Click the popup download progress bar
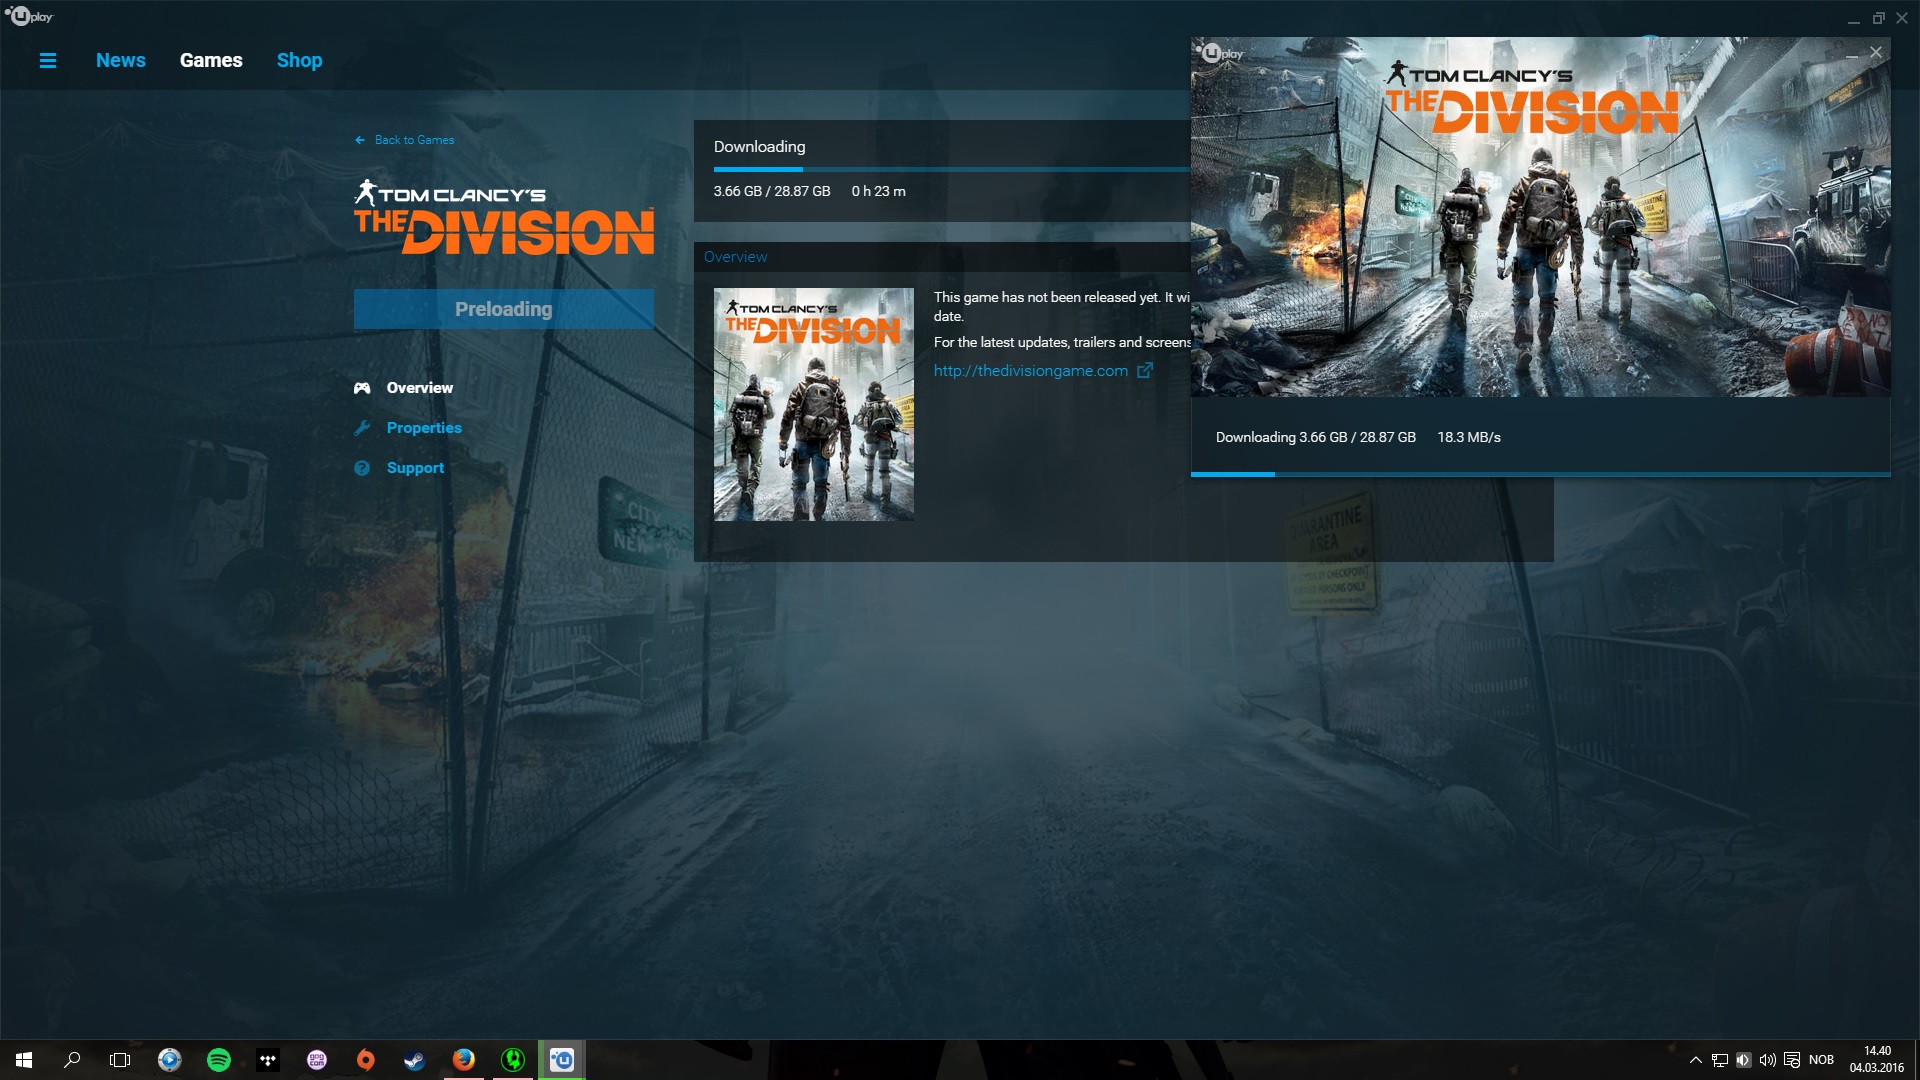Screen dimensions: 1920x1080 1540,474
